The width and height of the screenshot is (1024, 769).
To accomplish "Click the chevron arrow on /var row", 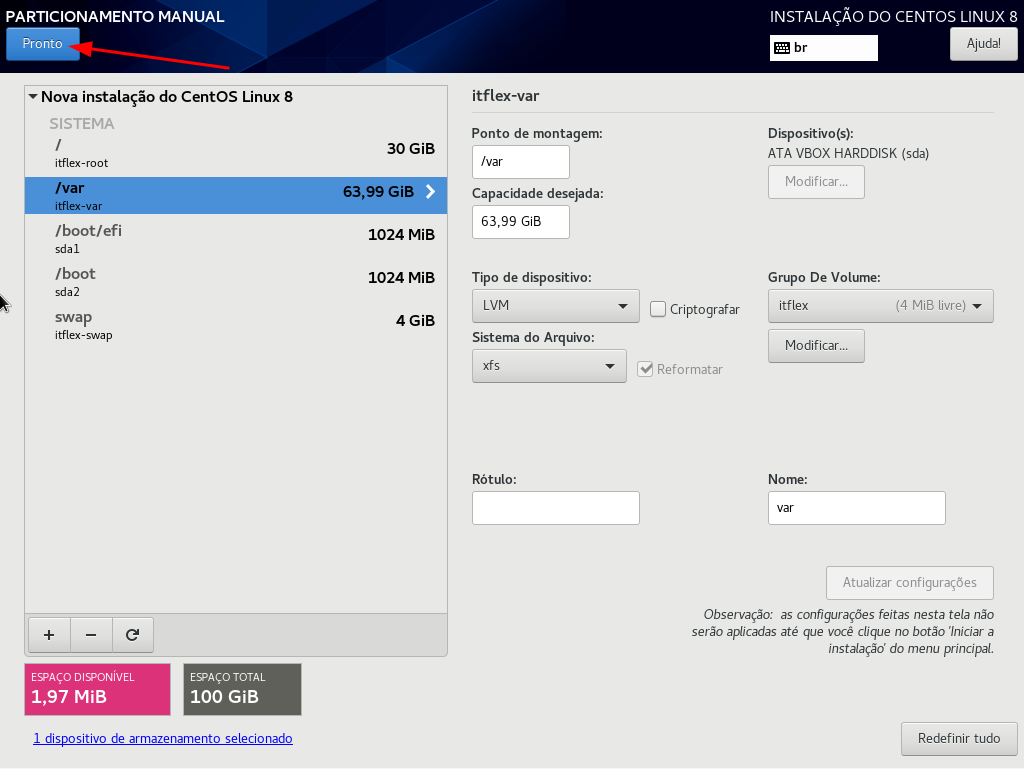I will point(430,191).
